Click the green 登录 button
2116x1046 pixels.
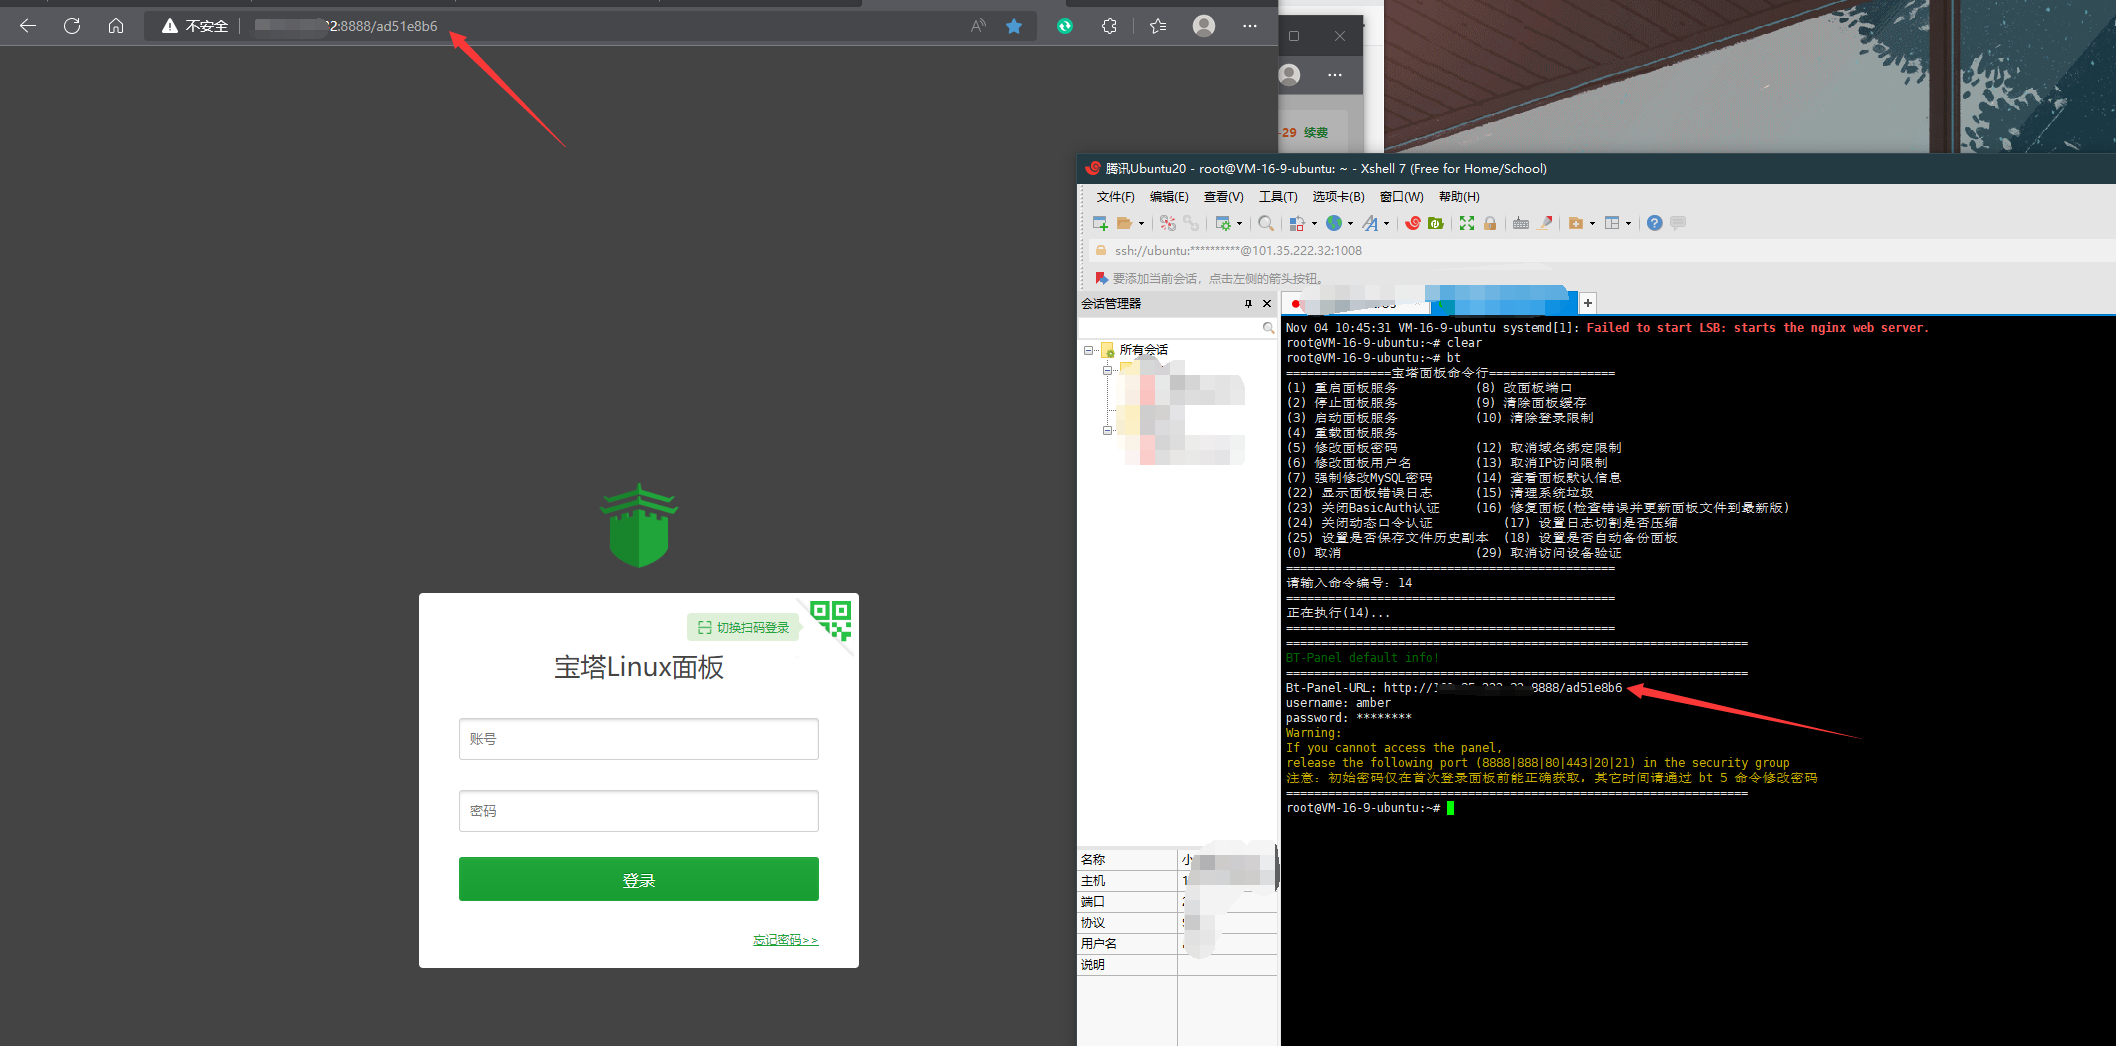[639, 879]
